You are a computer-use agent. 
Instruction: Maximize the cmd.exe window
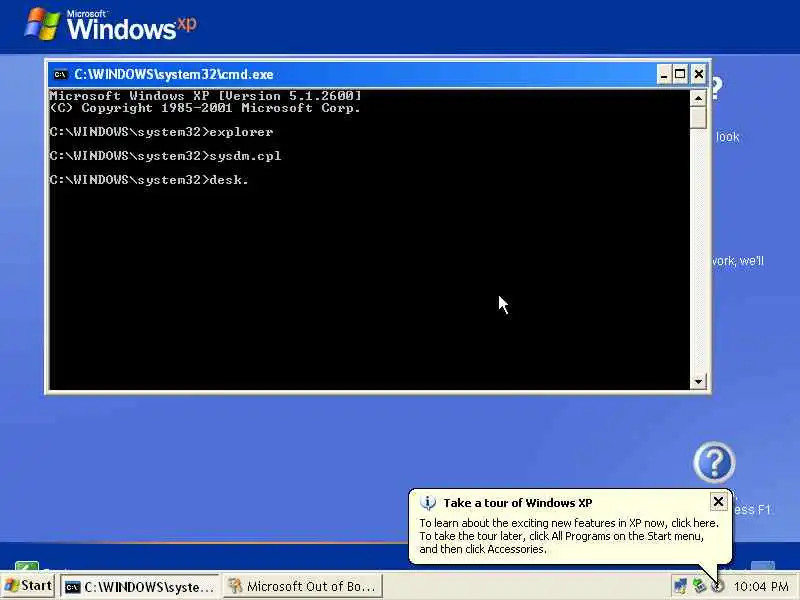point(680,74)
